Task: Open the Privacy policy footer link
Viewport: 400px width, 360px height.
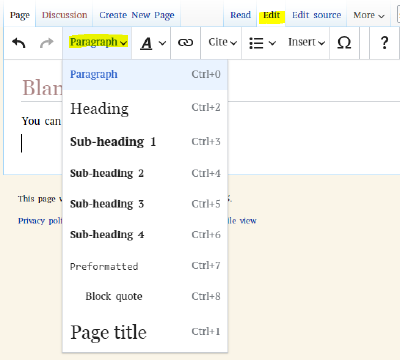Action: coord(40,221)
